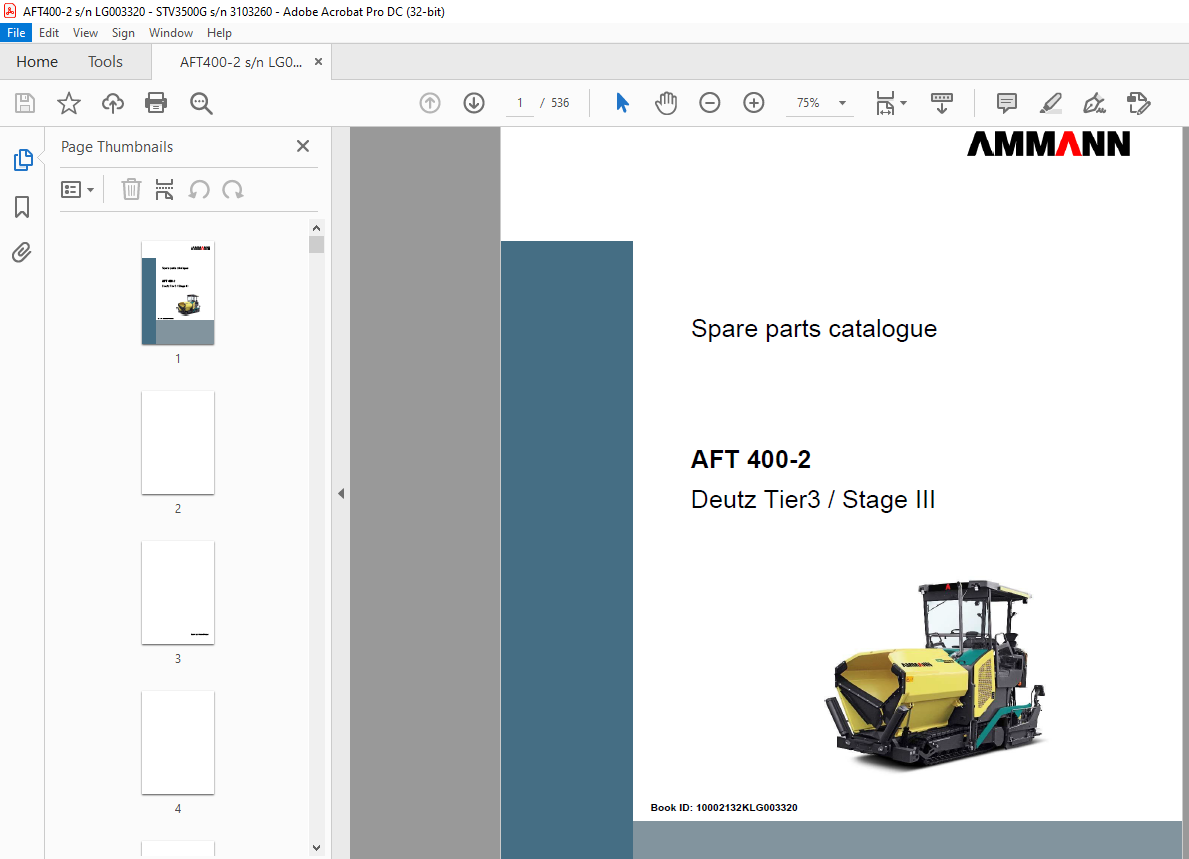Rotate page counterclockwise
This screenshot has width=1189, height=859.
pos(199,190)
